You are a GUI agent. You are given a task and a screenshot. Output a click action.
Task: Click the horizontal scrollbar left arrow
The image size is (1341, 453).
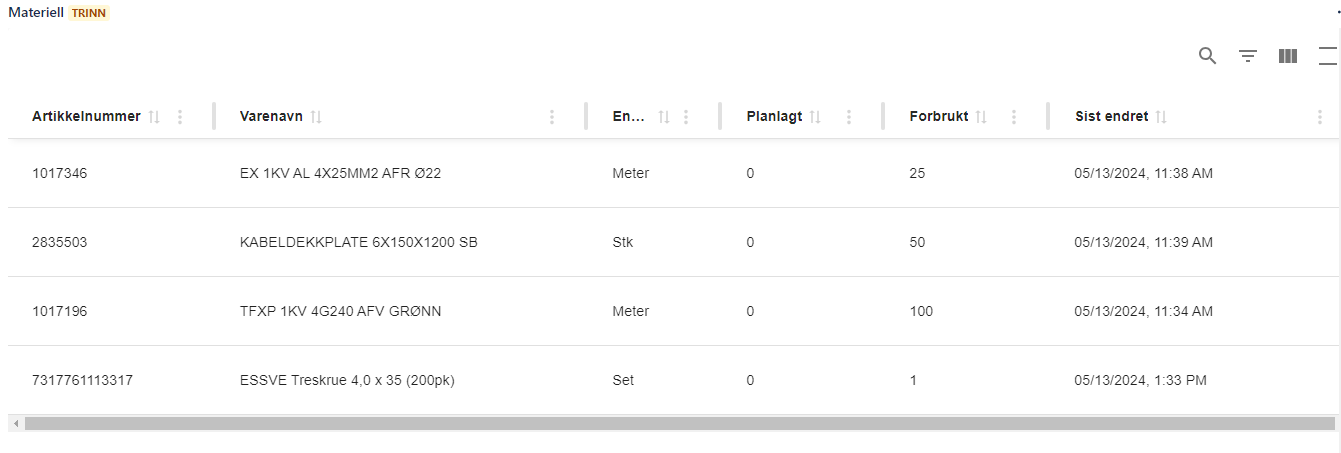tap(15, 424)
